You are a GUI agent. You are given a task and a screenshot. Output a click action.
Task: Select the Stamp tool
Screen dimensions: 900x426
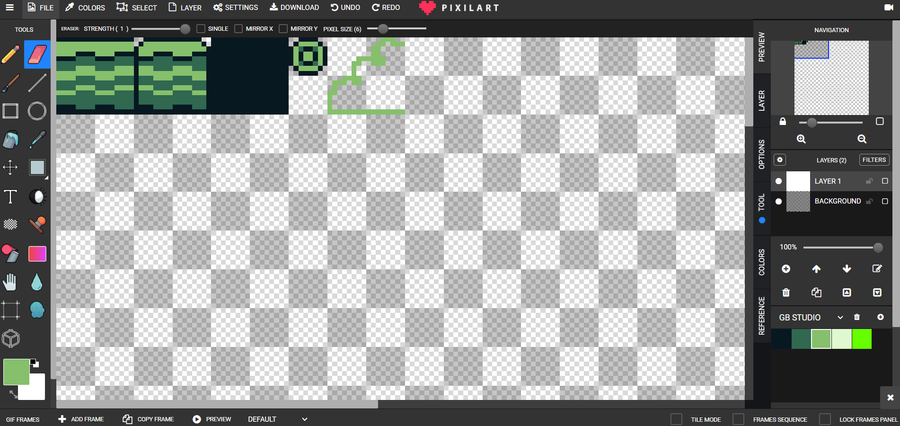pyautogui.click(x=37, y=224)
